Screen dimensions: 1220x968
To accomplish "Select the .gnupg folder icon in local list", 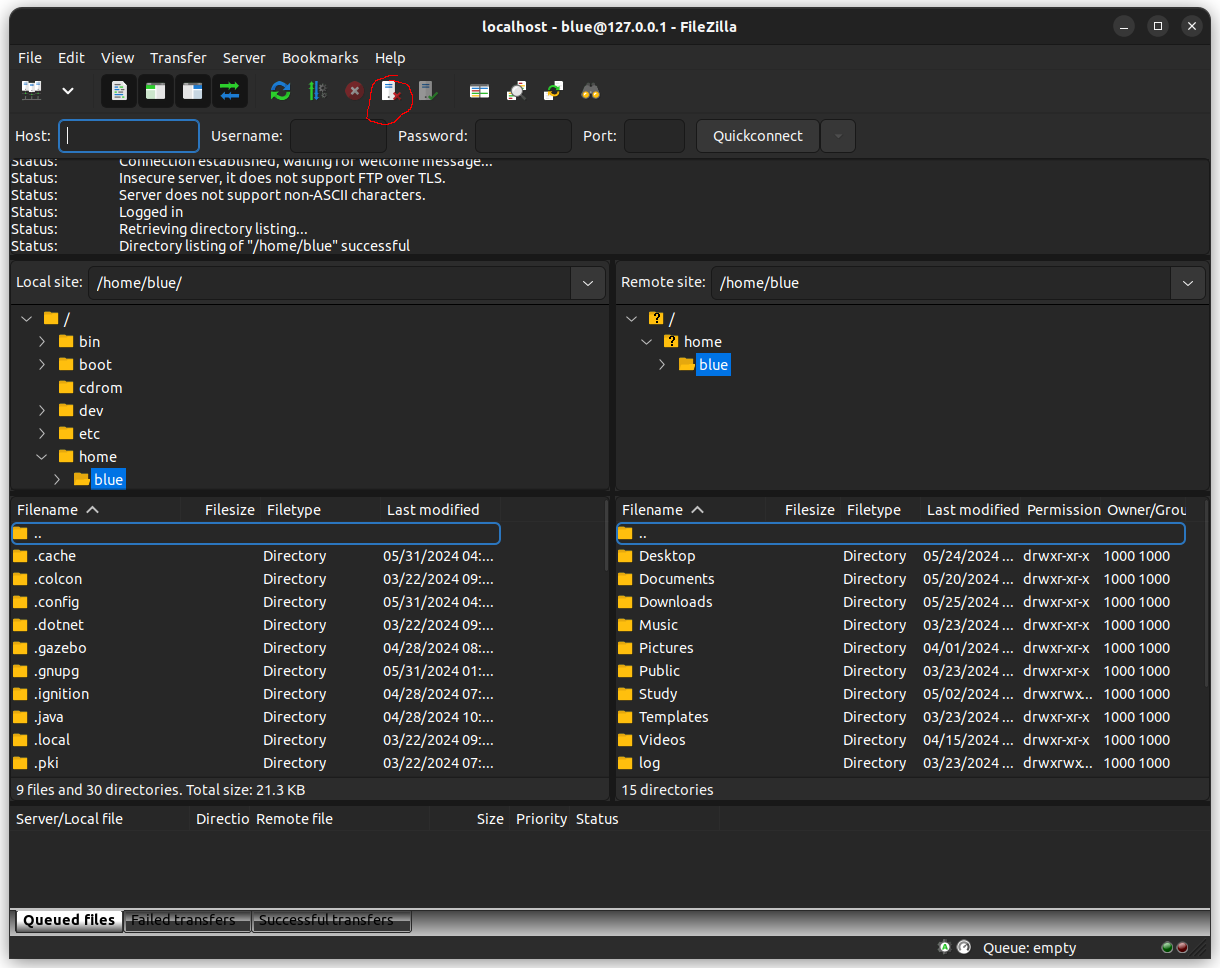I will pyautogui.click(x=21, y=671).
